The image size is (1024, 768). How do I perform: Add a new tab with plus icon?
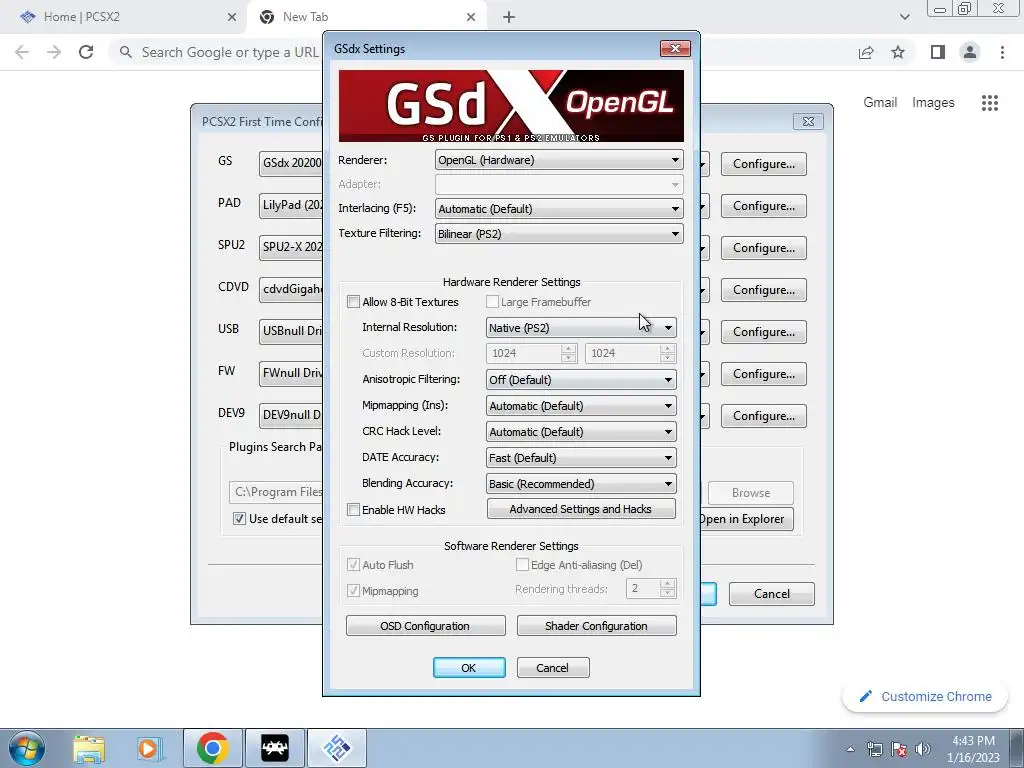click(x=509, y=17)
